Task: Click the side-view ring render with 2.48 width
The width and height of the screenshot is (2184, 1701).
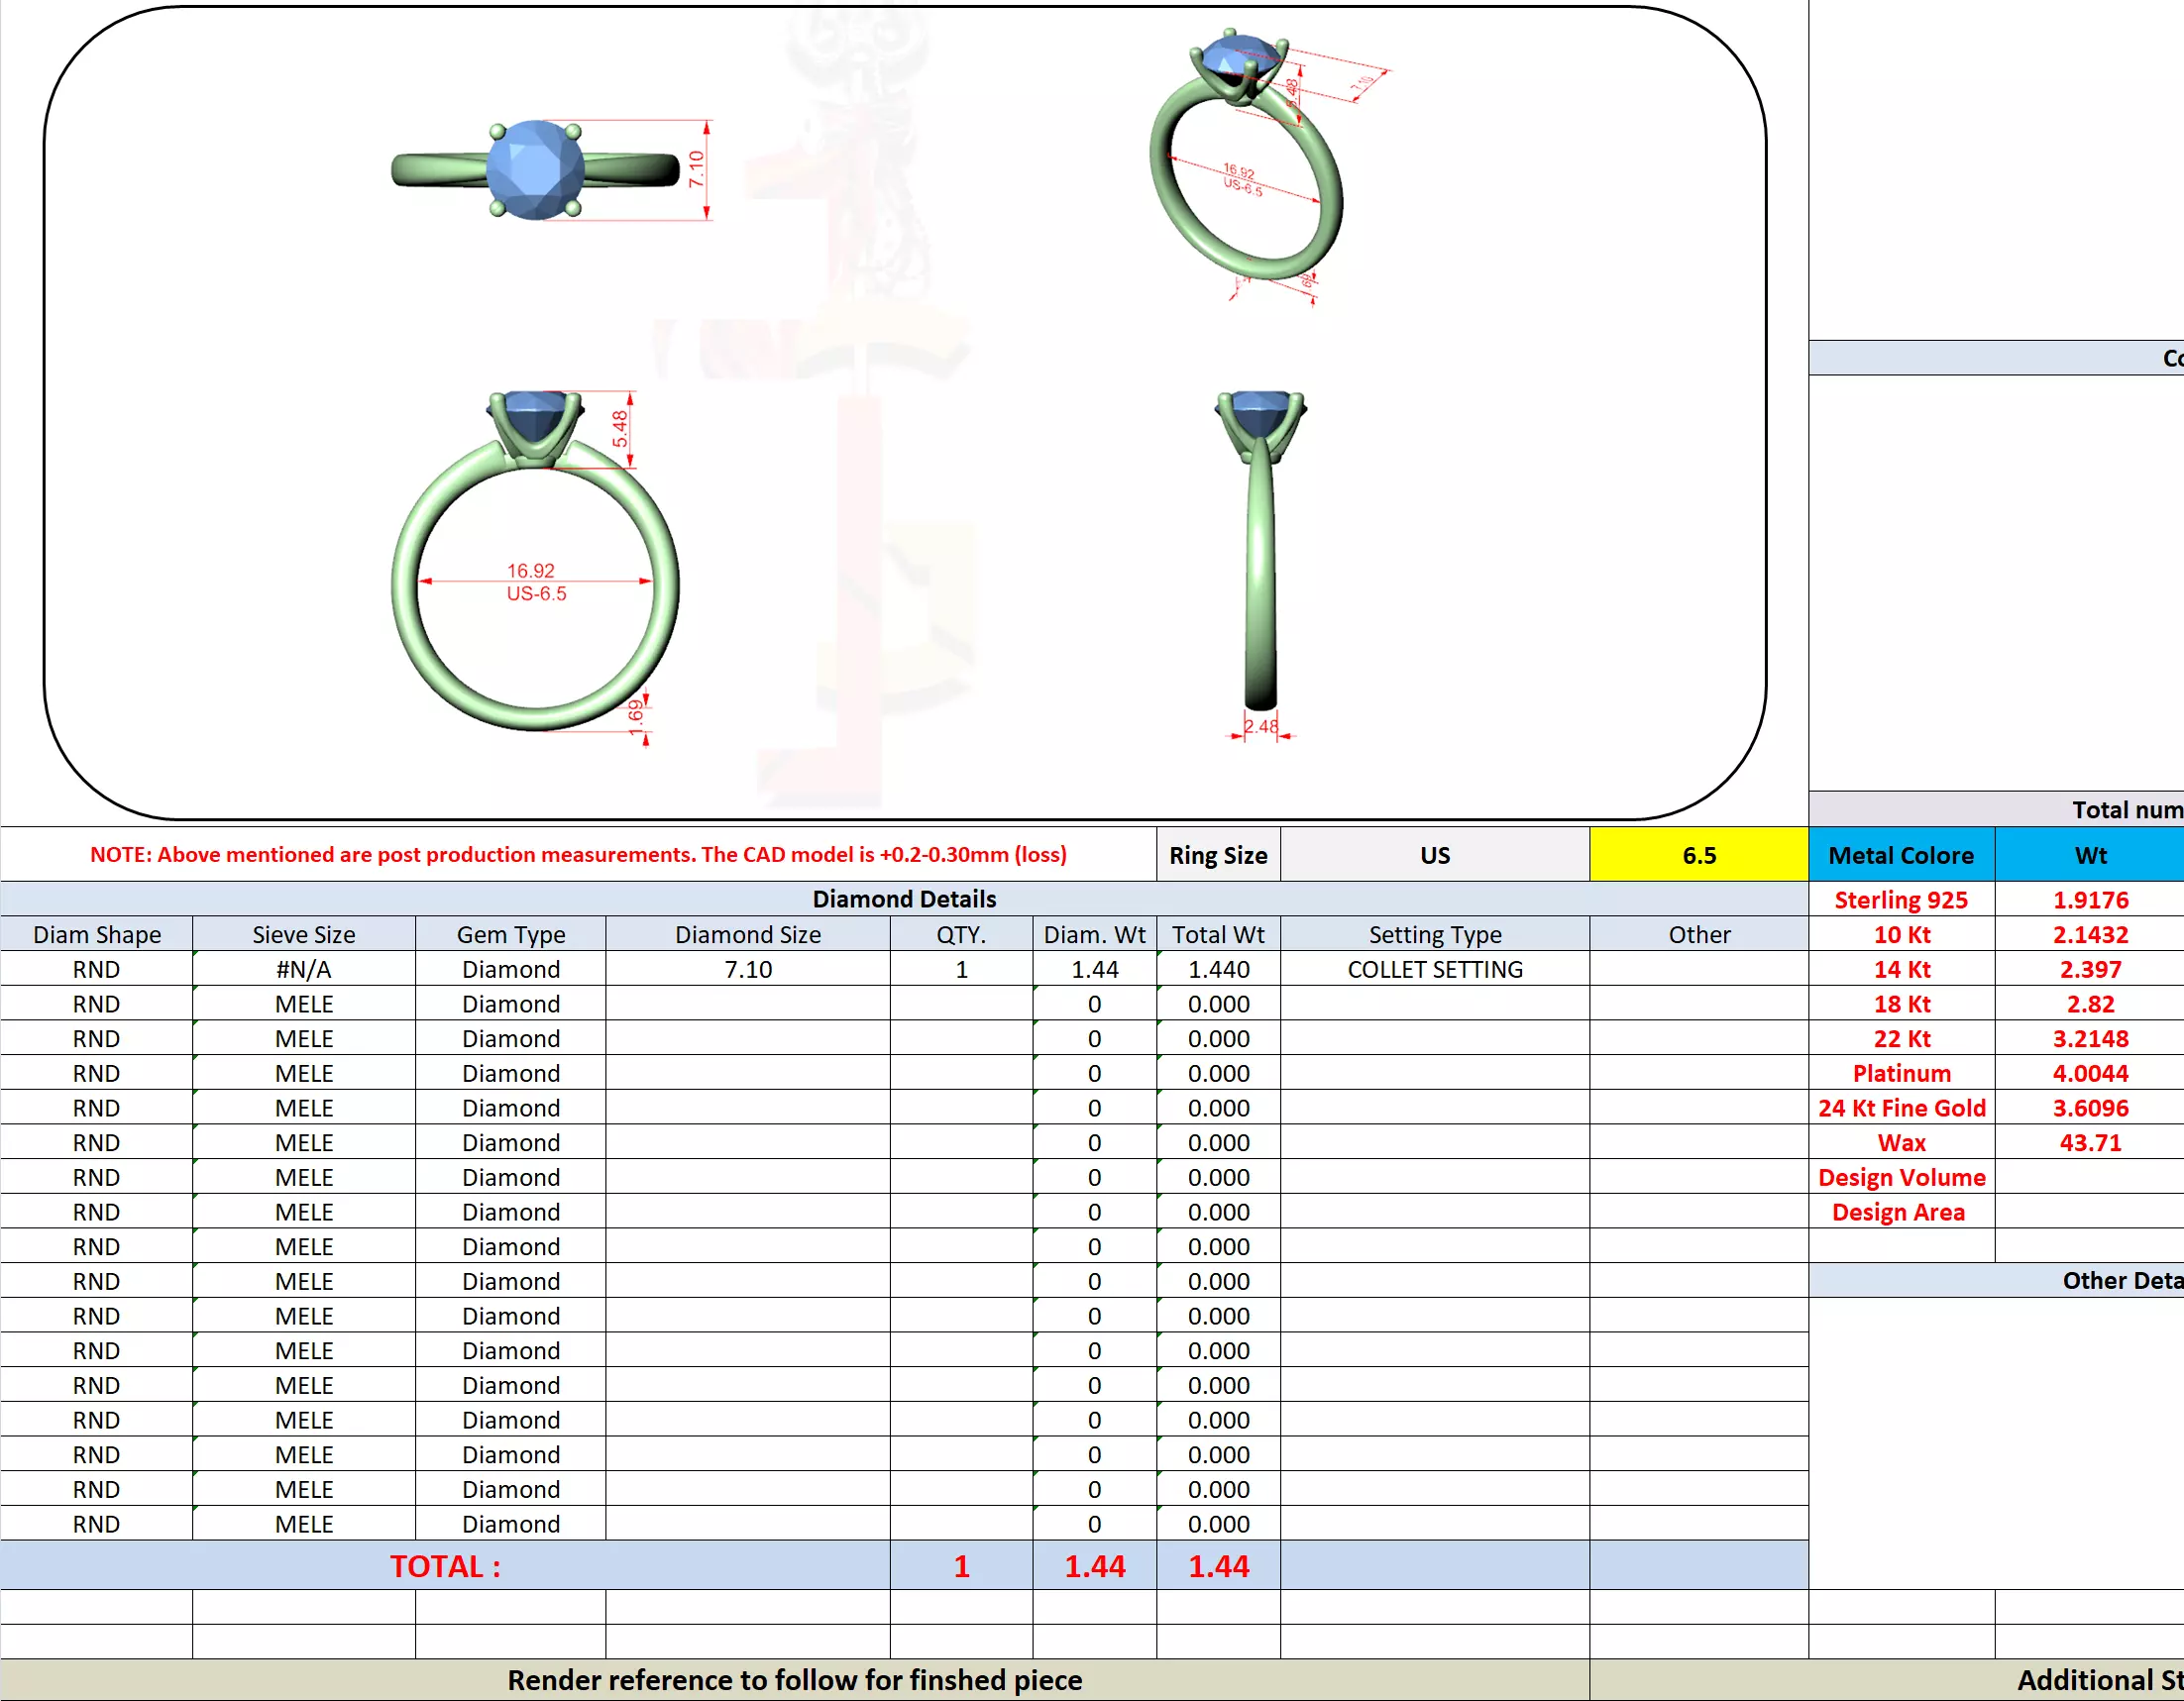Action: pyautogui.click(x=1260, y=560)
